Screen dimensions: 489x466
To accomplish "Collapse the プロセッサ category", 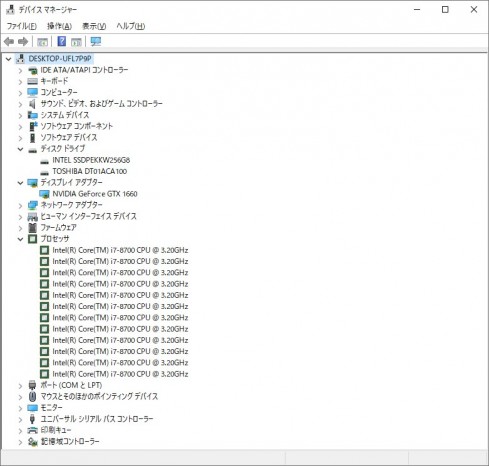I will click(x=20, y=239).
